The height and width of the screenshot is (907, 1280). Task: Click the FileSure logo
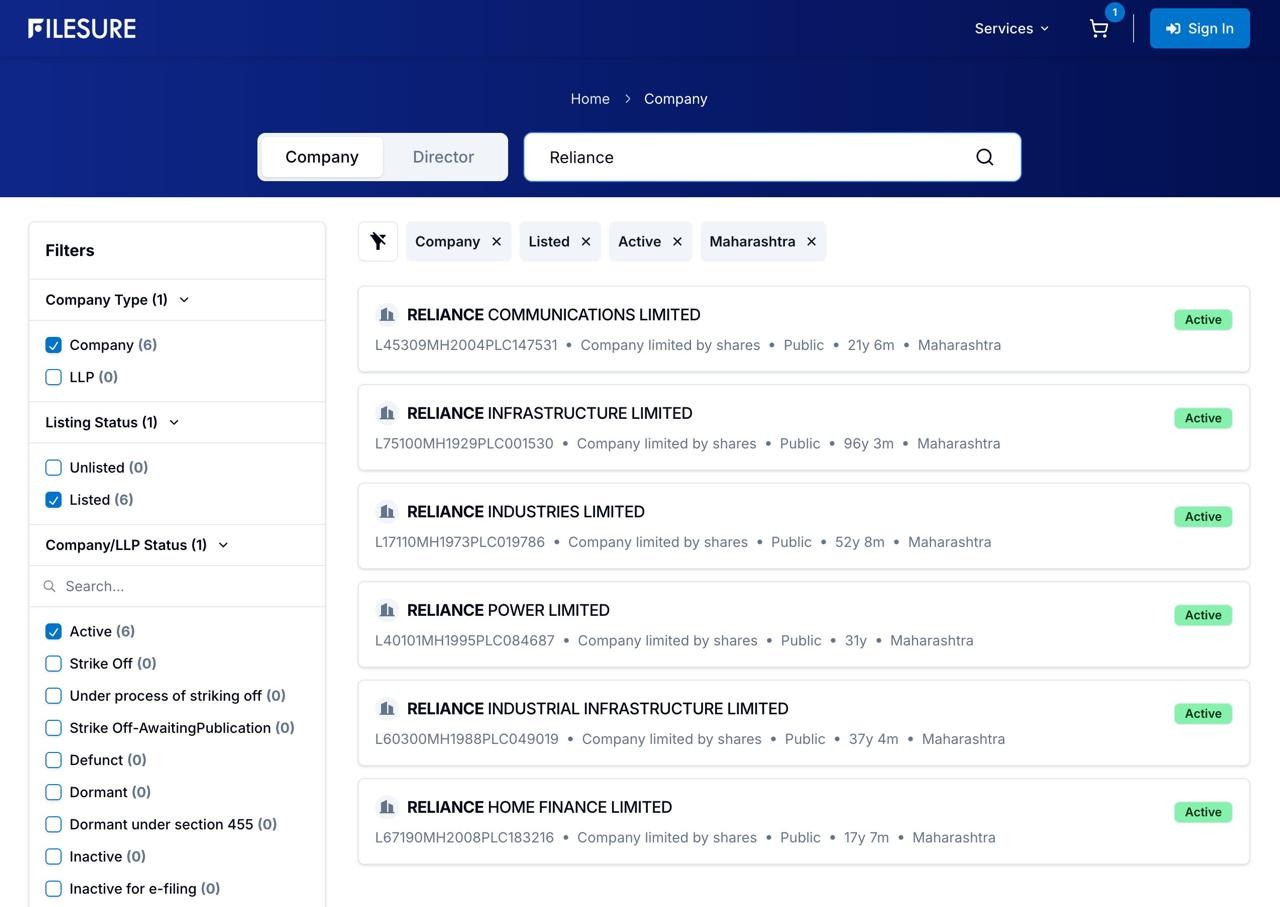coord(82,28)
